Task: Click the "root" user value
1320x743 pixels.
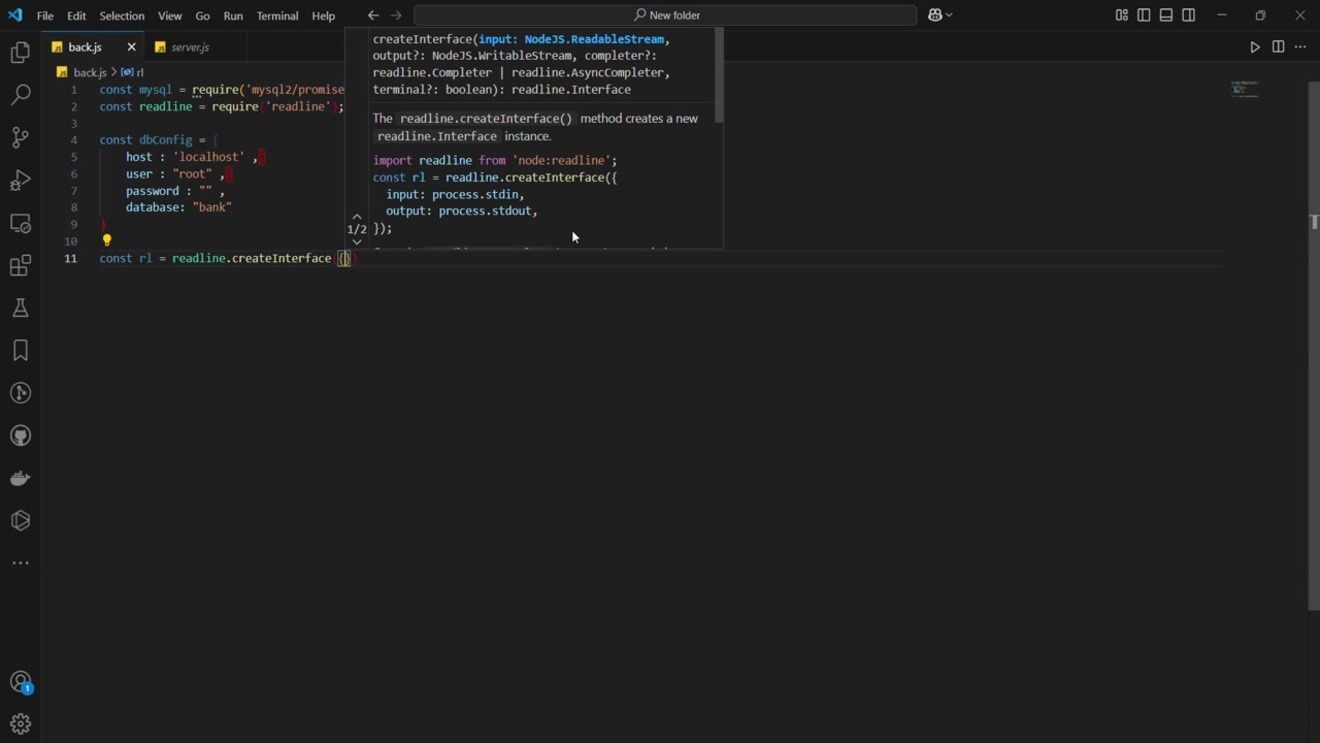Action: [192, 174]
